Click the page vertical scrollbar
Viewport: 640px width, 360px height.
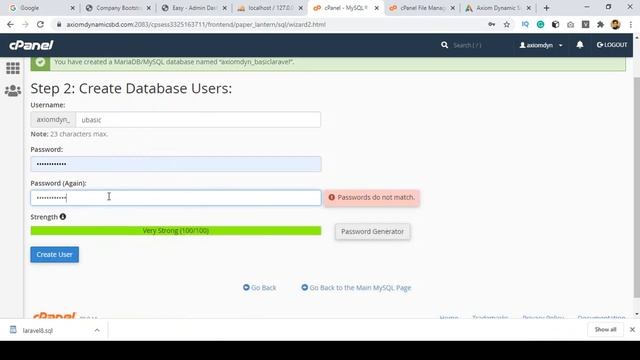pos(637,188)
